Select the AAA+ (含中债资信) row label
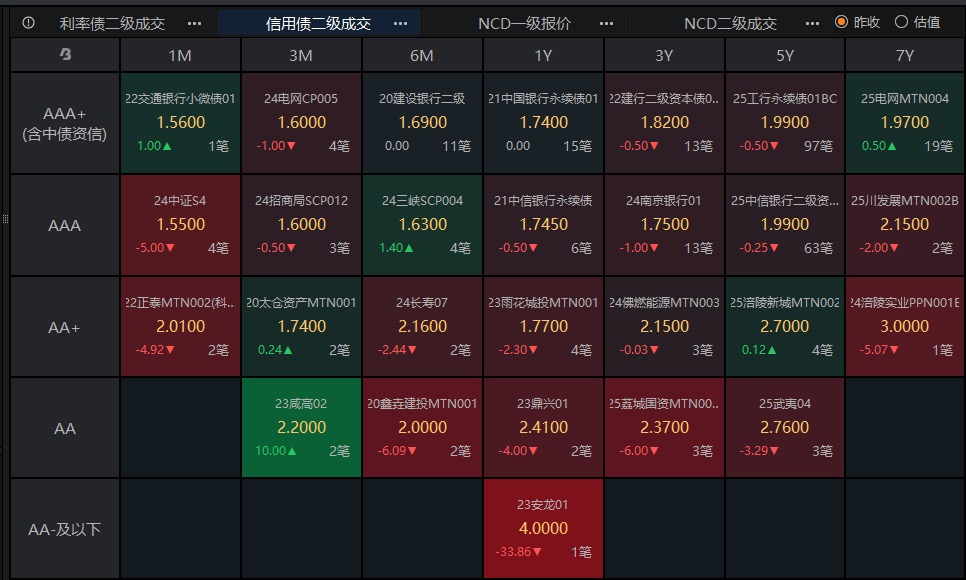966x580 pixels. (65, 123)
